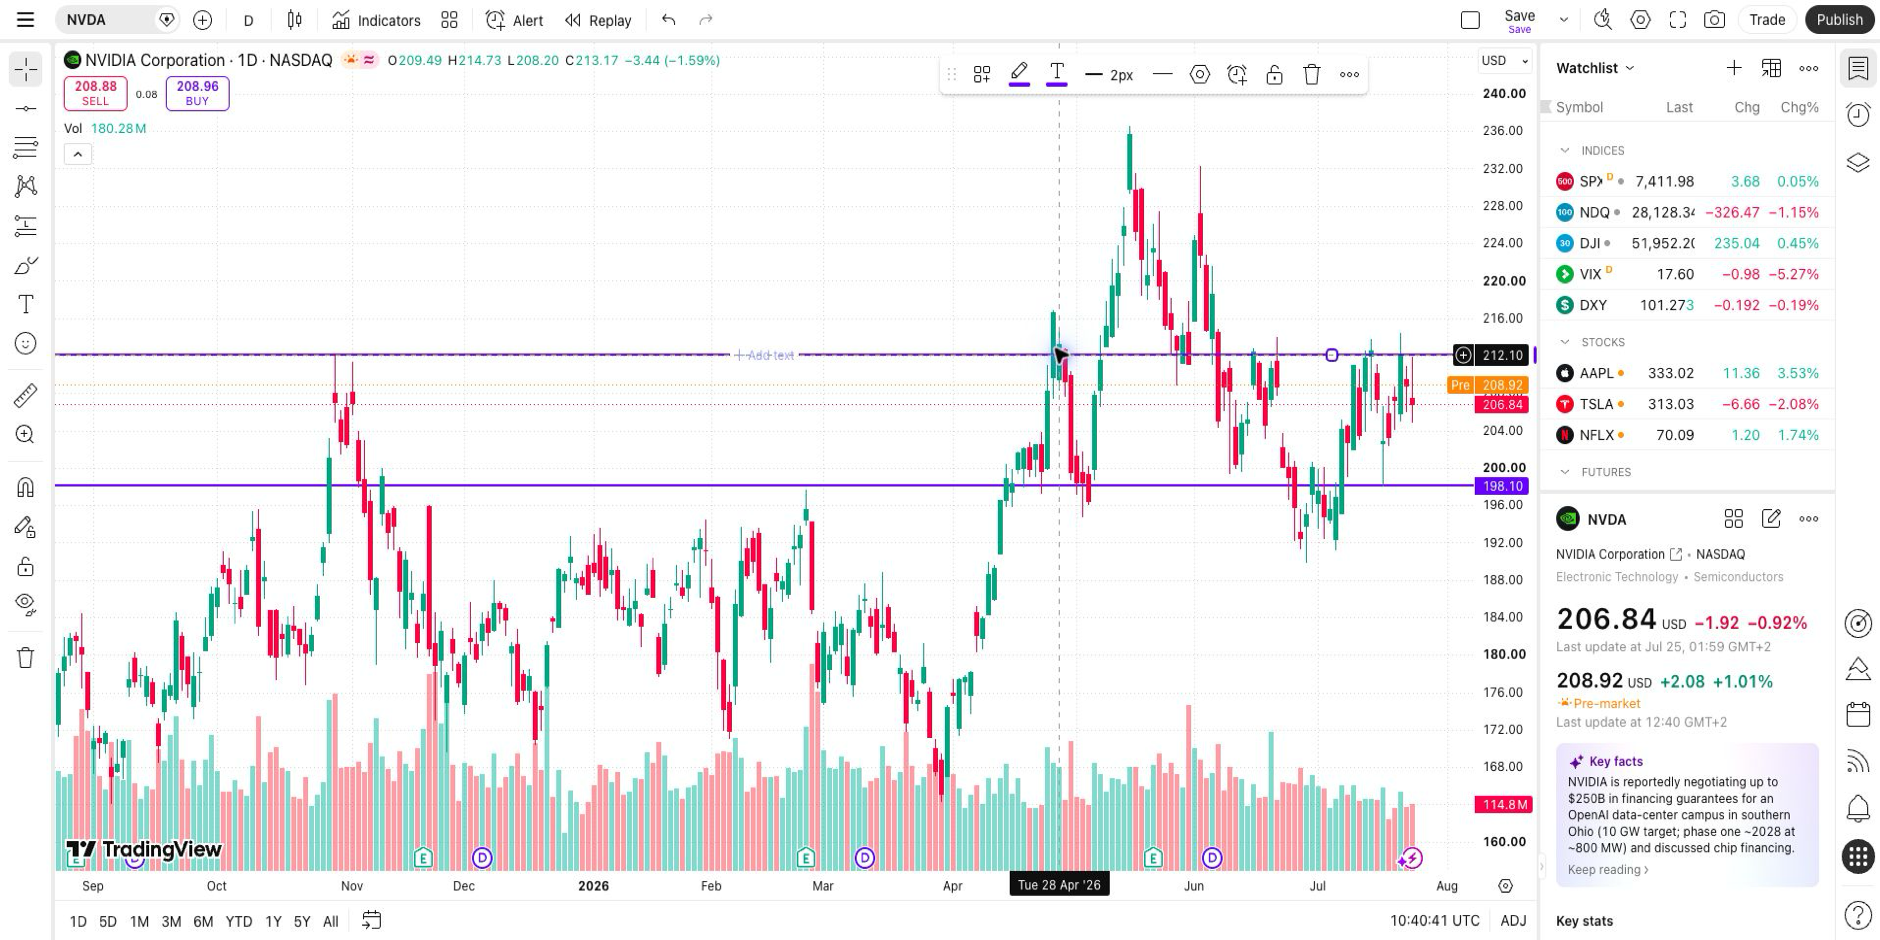Image resolution: width=1880 pixels, height=940 pixels.
Task: Open the Measure ruler tool
Action: click(x=26, y=396)
